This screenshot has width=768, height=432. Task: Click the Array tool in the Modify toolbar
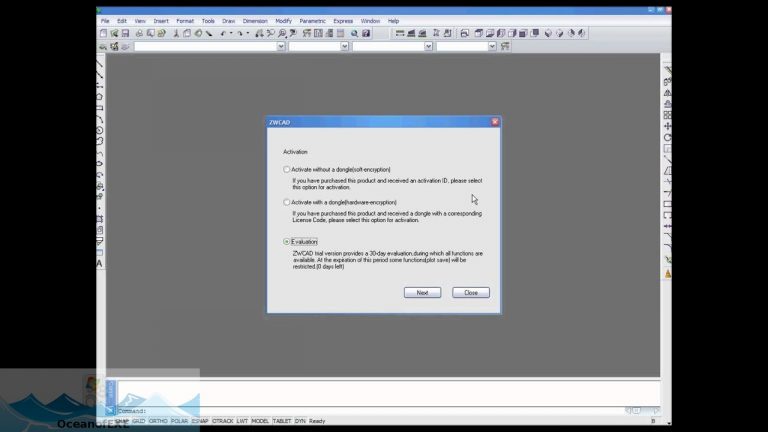pos(667,115)
